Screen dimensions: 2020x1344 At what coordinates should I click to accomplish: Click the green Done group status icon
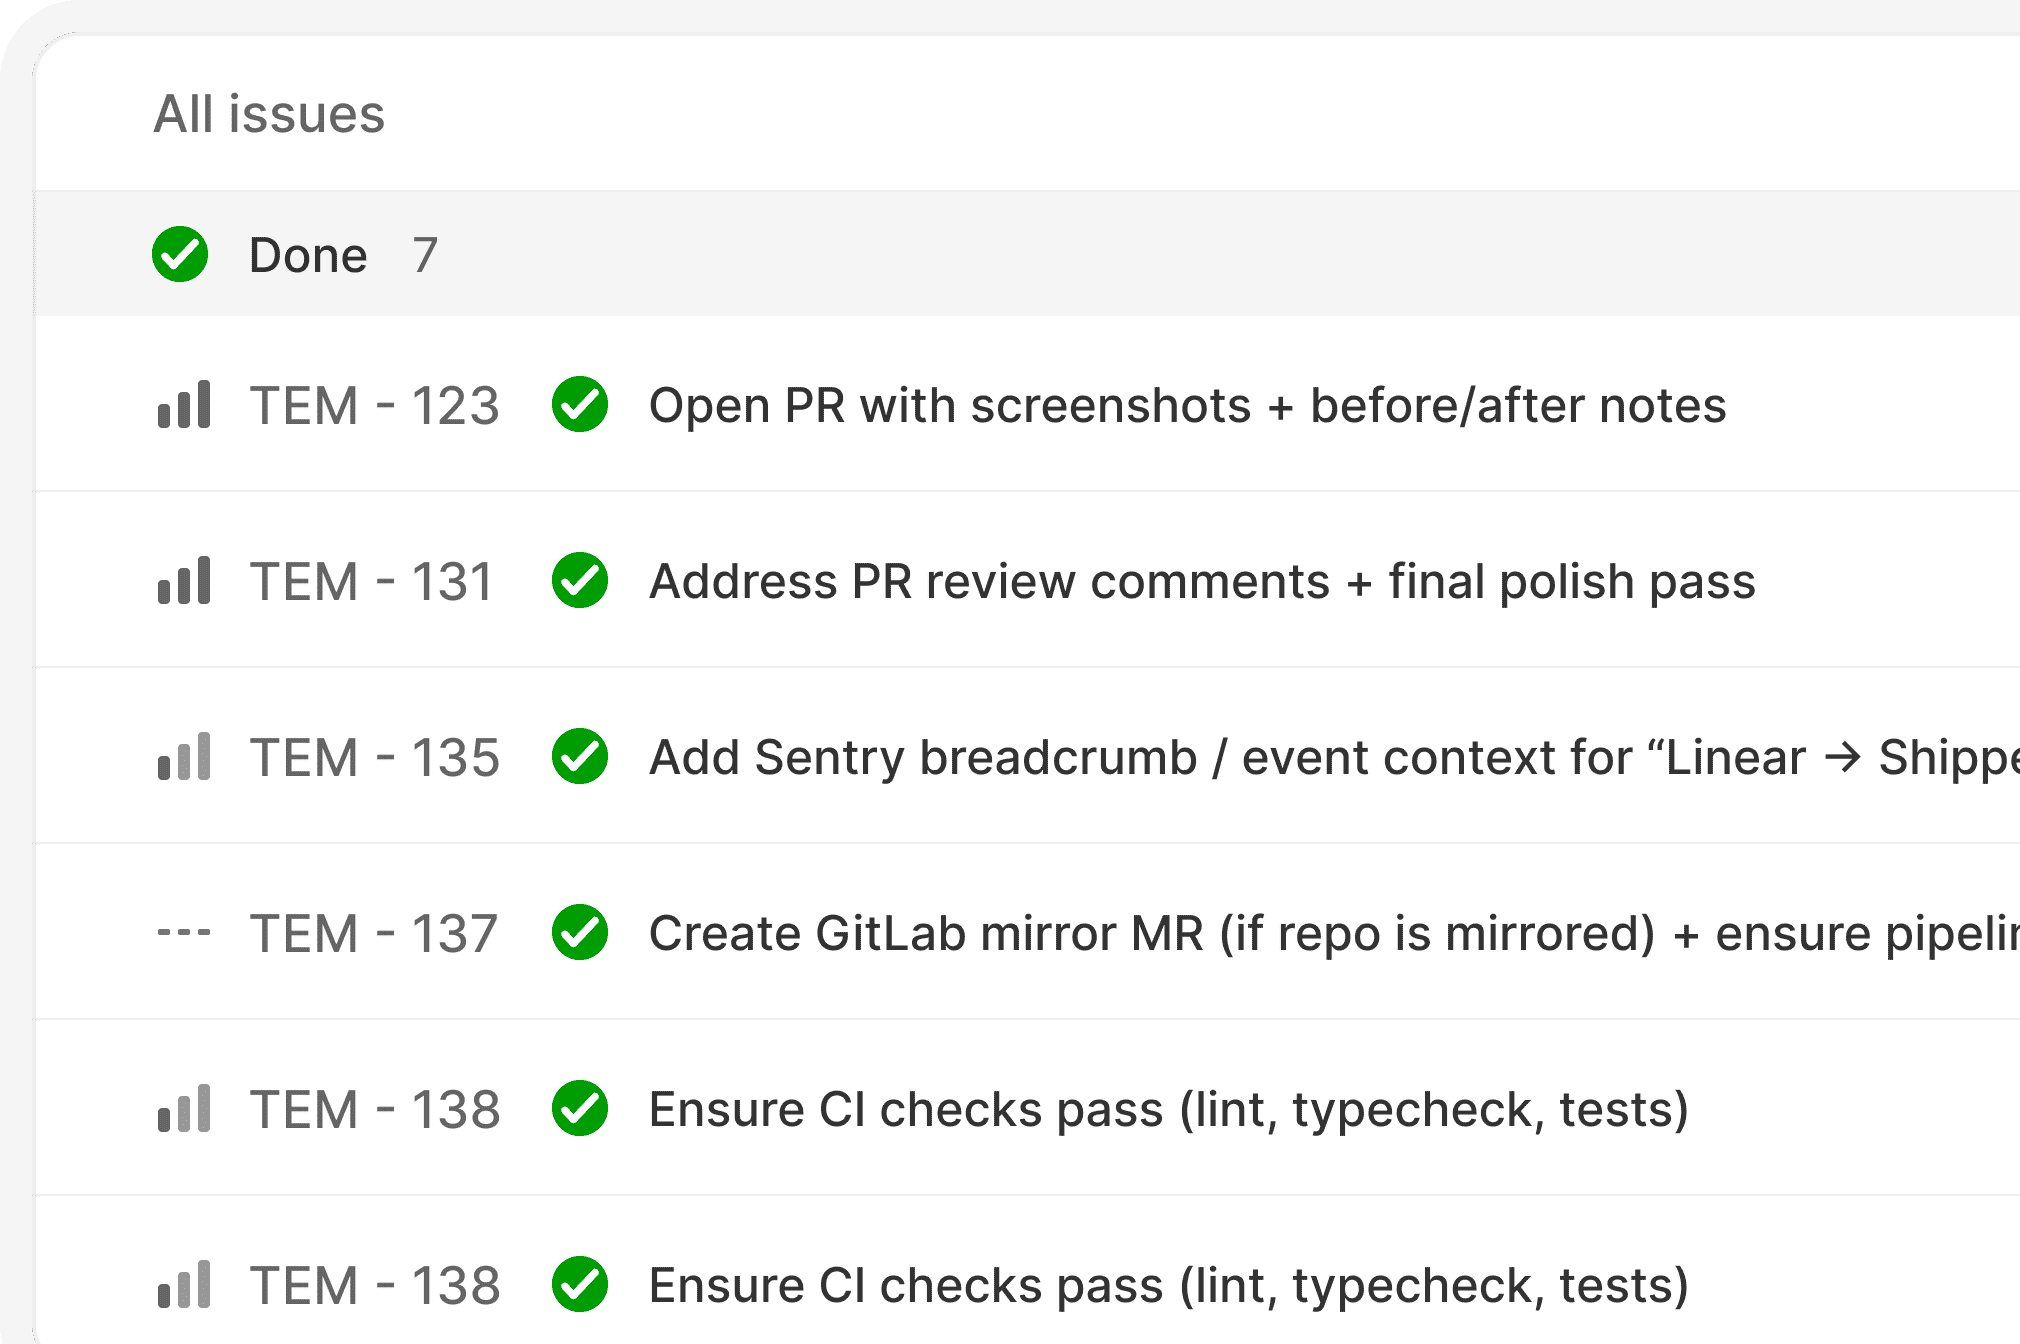[x=180, y=255]
